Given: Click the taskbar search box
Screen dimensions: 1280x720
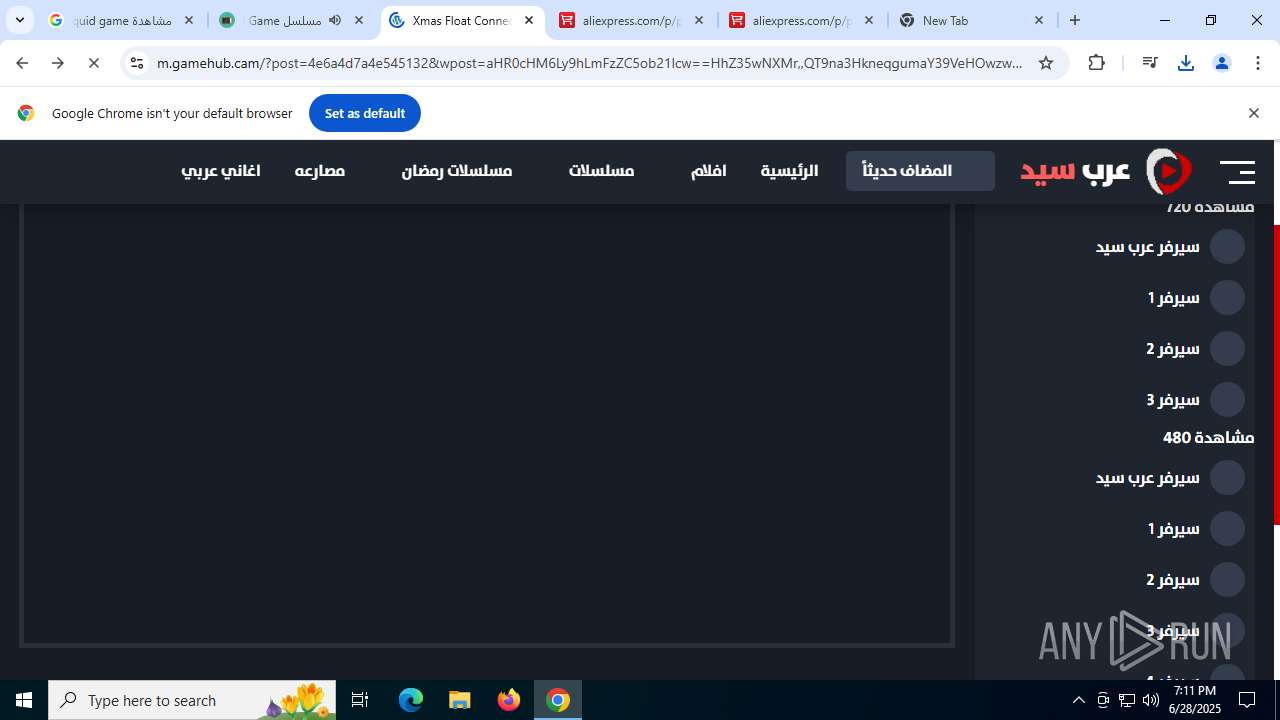Looking at the screenshot, I should click(x=192, y=700).
